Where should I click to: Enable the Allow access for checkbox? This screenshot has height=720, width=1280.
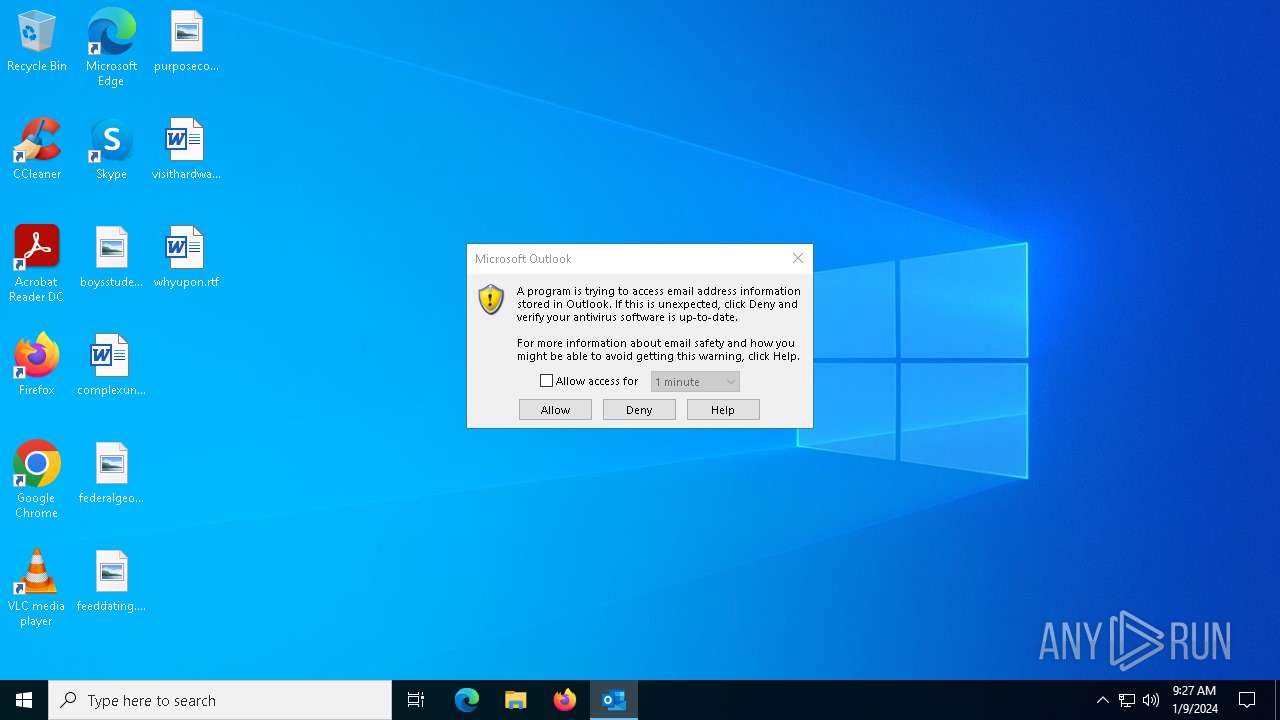(546, 381)
